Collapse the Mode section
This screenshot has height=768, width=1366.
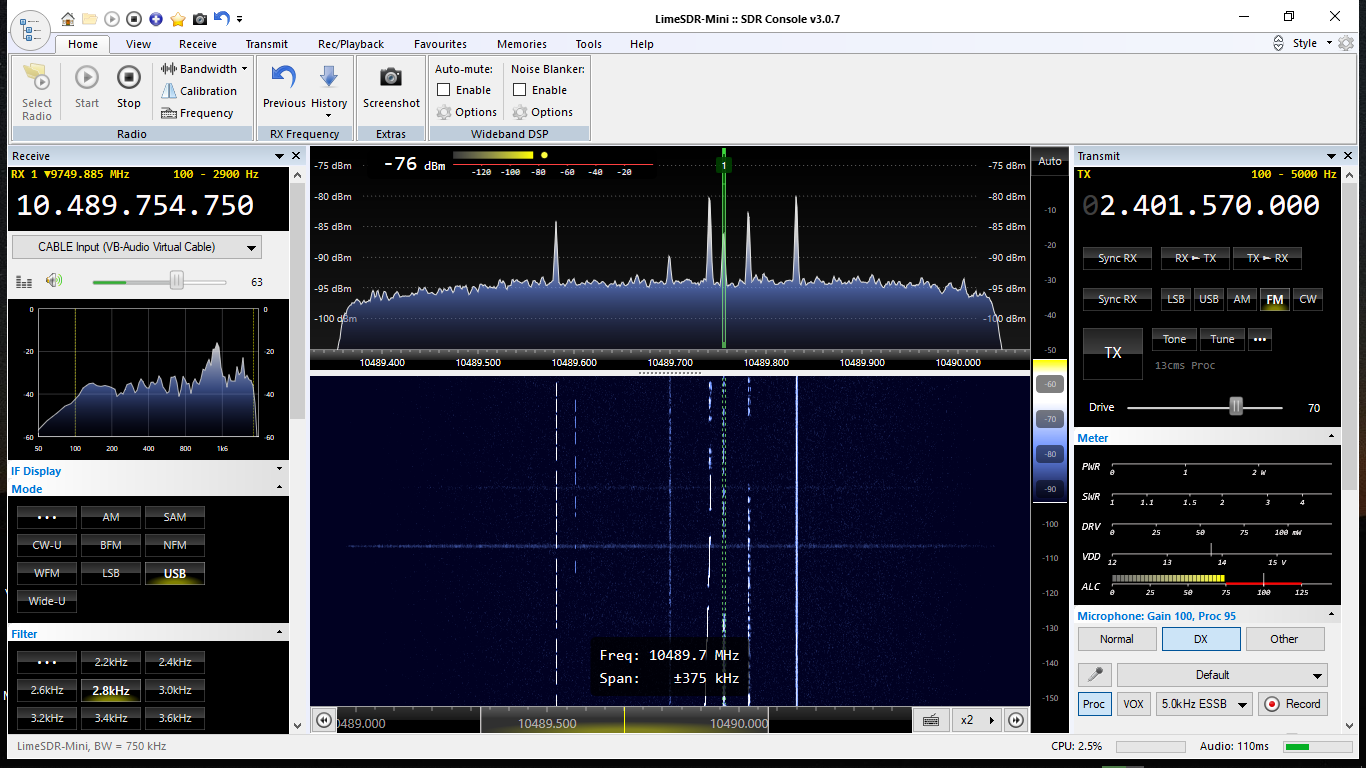point(279,488)
